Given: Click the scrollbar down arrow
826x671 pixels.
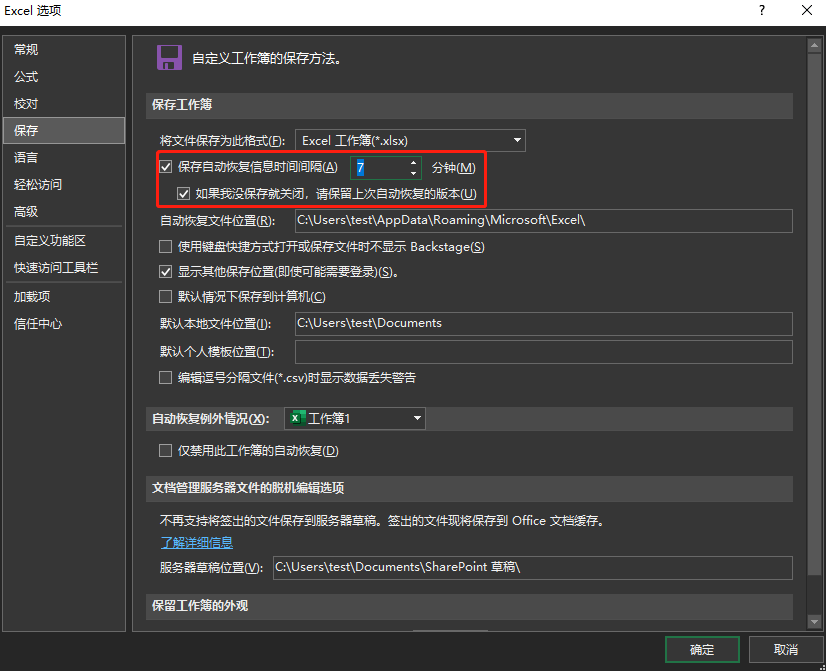Looking at the screenshot, I should [814, 621].
